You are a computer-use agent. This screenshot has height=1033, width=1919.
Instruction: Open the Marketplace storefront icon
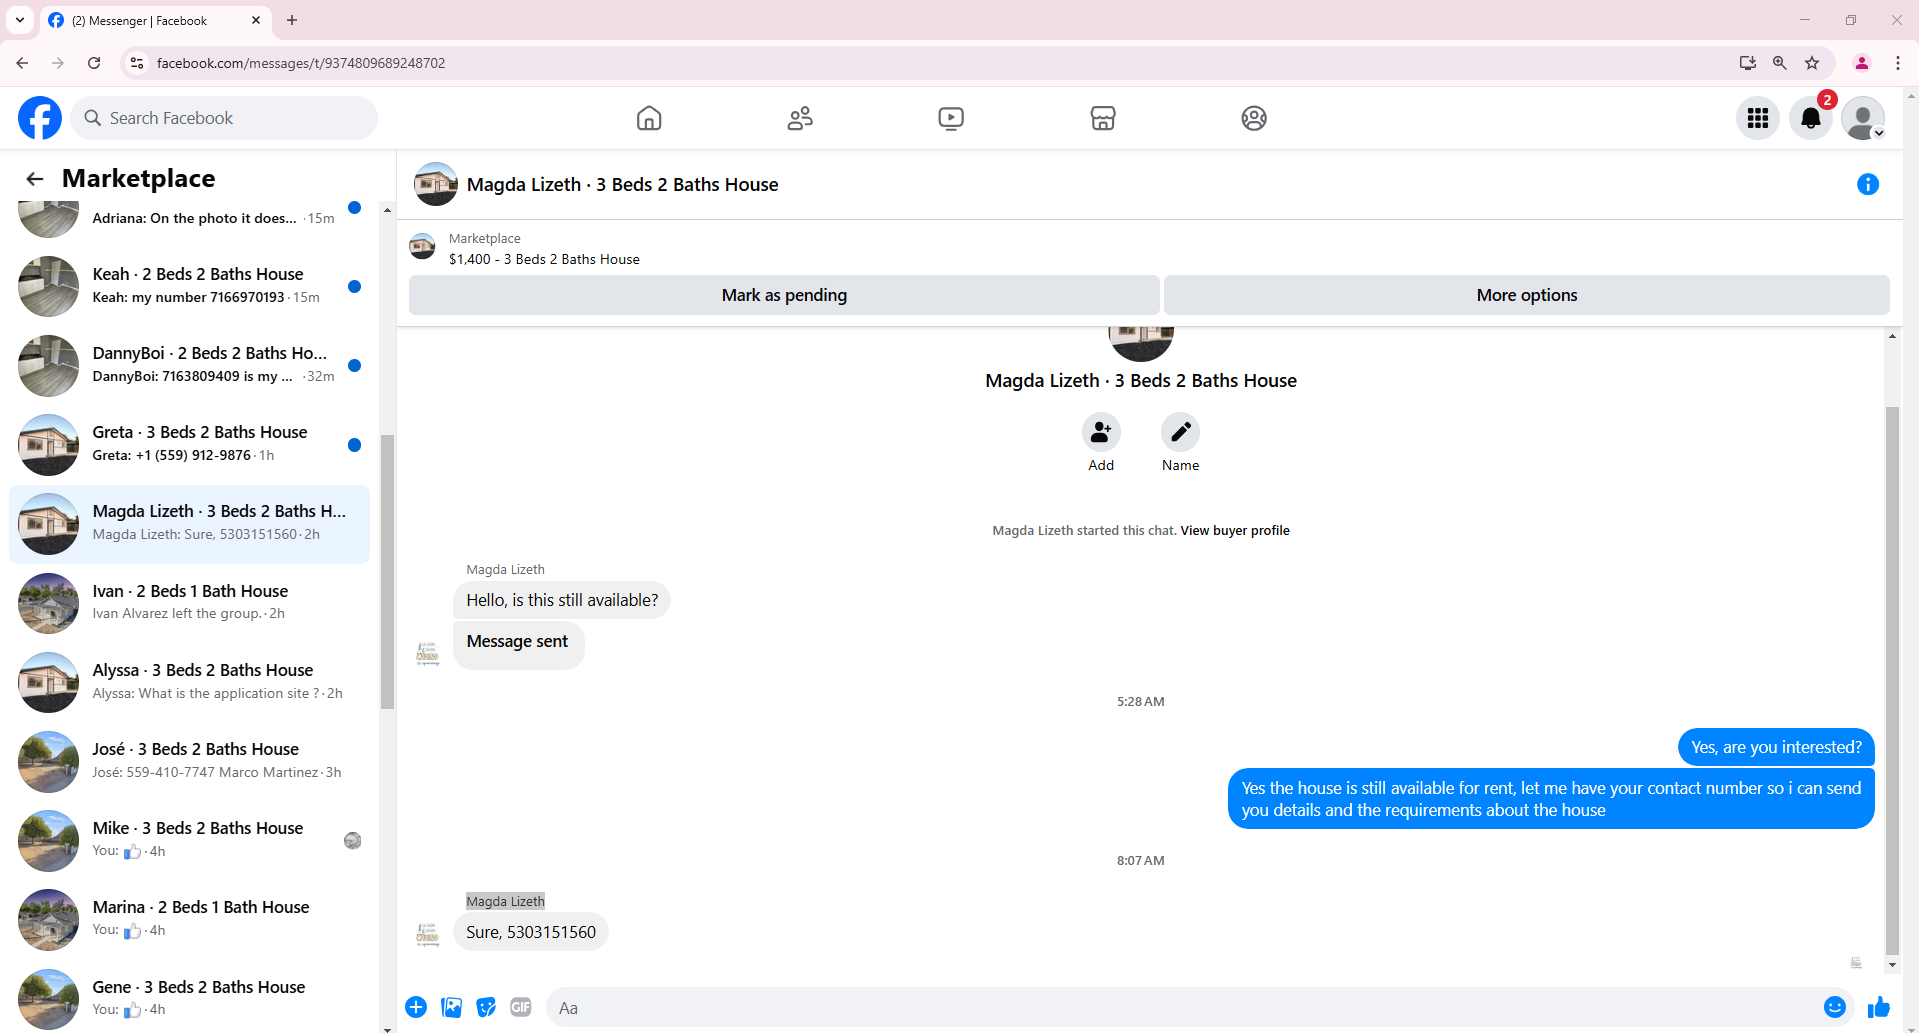pos(1103,118)
